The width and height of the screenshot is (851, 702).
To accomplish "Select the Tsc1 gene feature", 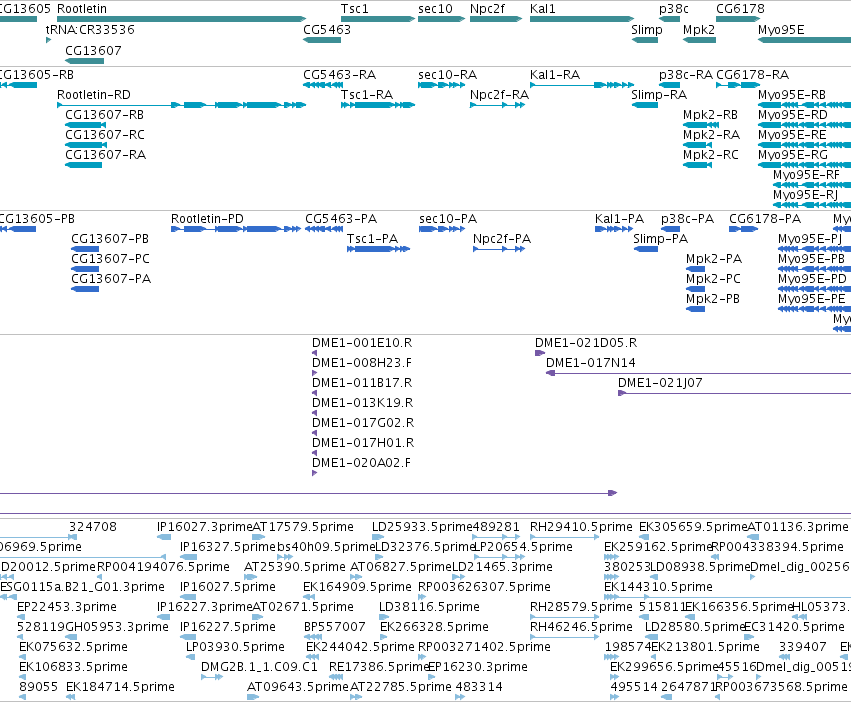I will [378, 19].
